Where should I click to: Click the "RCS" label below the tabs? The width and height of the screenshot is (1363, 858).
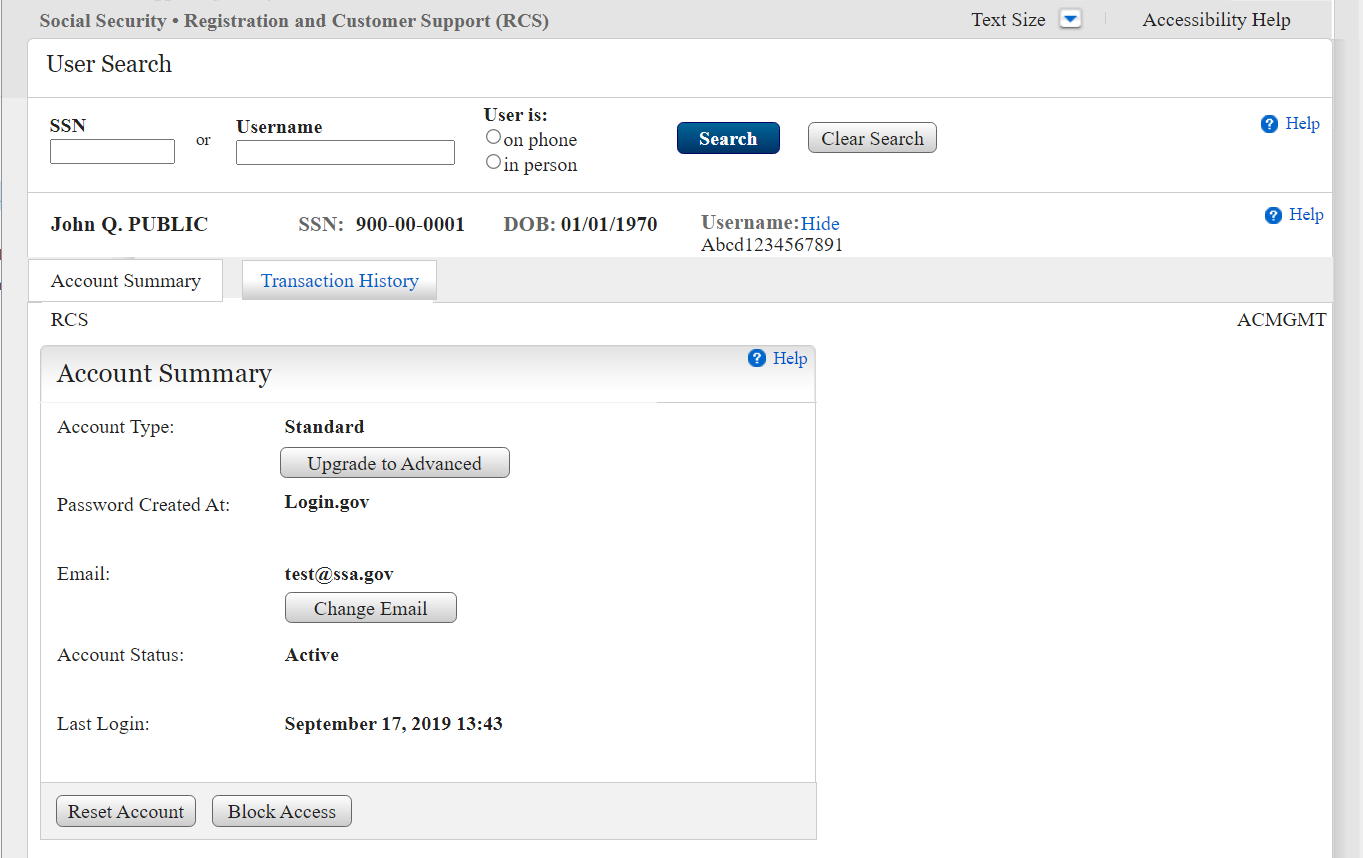pyautogui.click(x=70, y=320)
